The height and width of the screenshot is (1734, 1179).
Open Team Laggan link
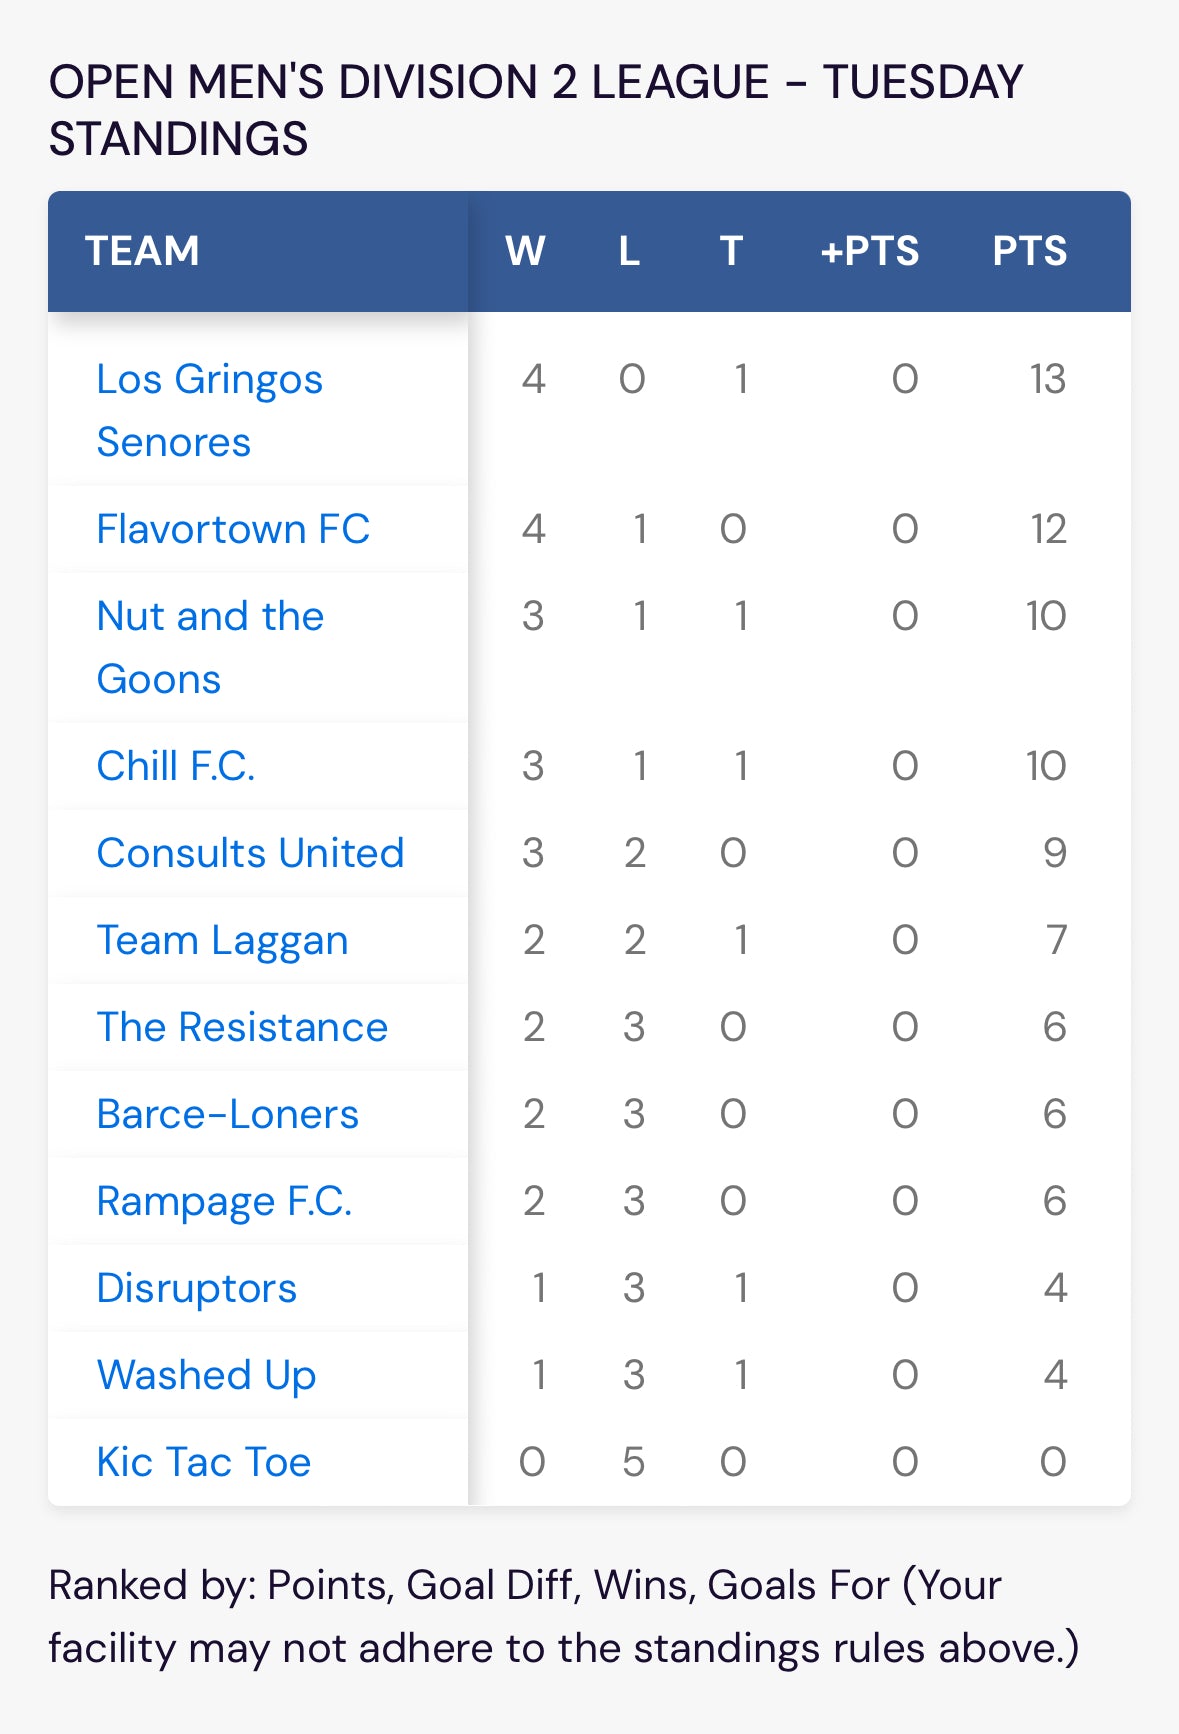coord(222,941)
